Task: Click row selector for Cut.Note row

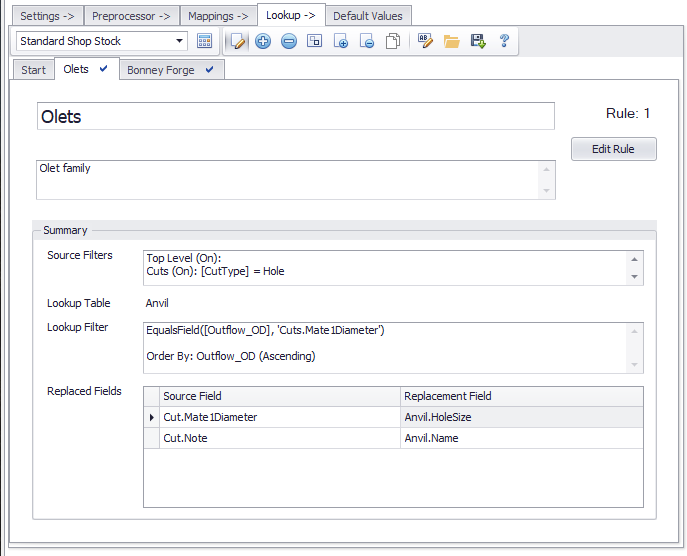Action: (x=152, y=438)
